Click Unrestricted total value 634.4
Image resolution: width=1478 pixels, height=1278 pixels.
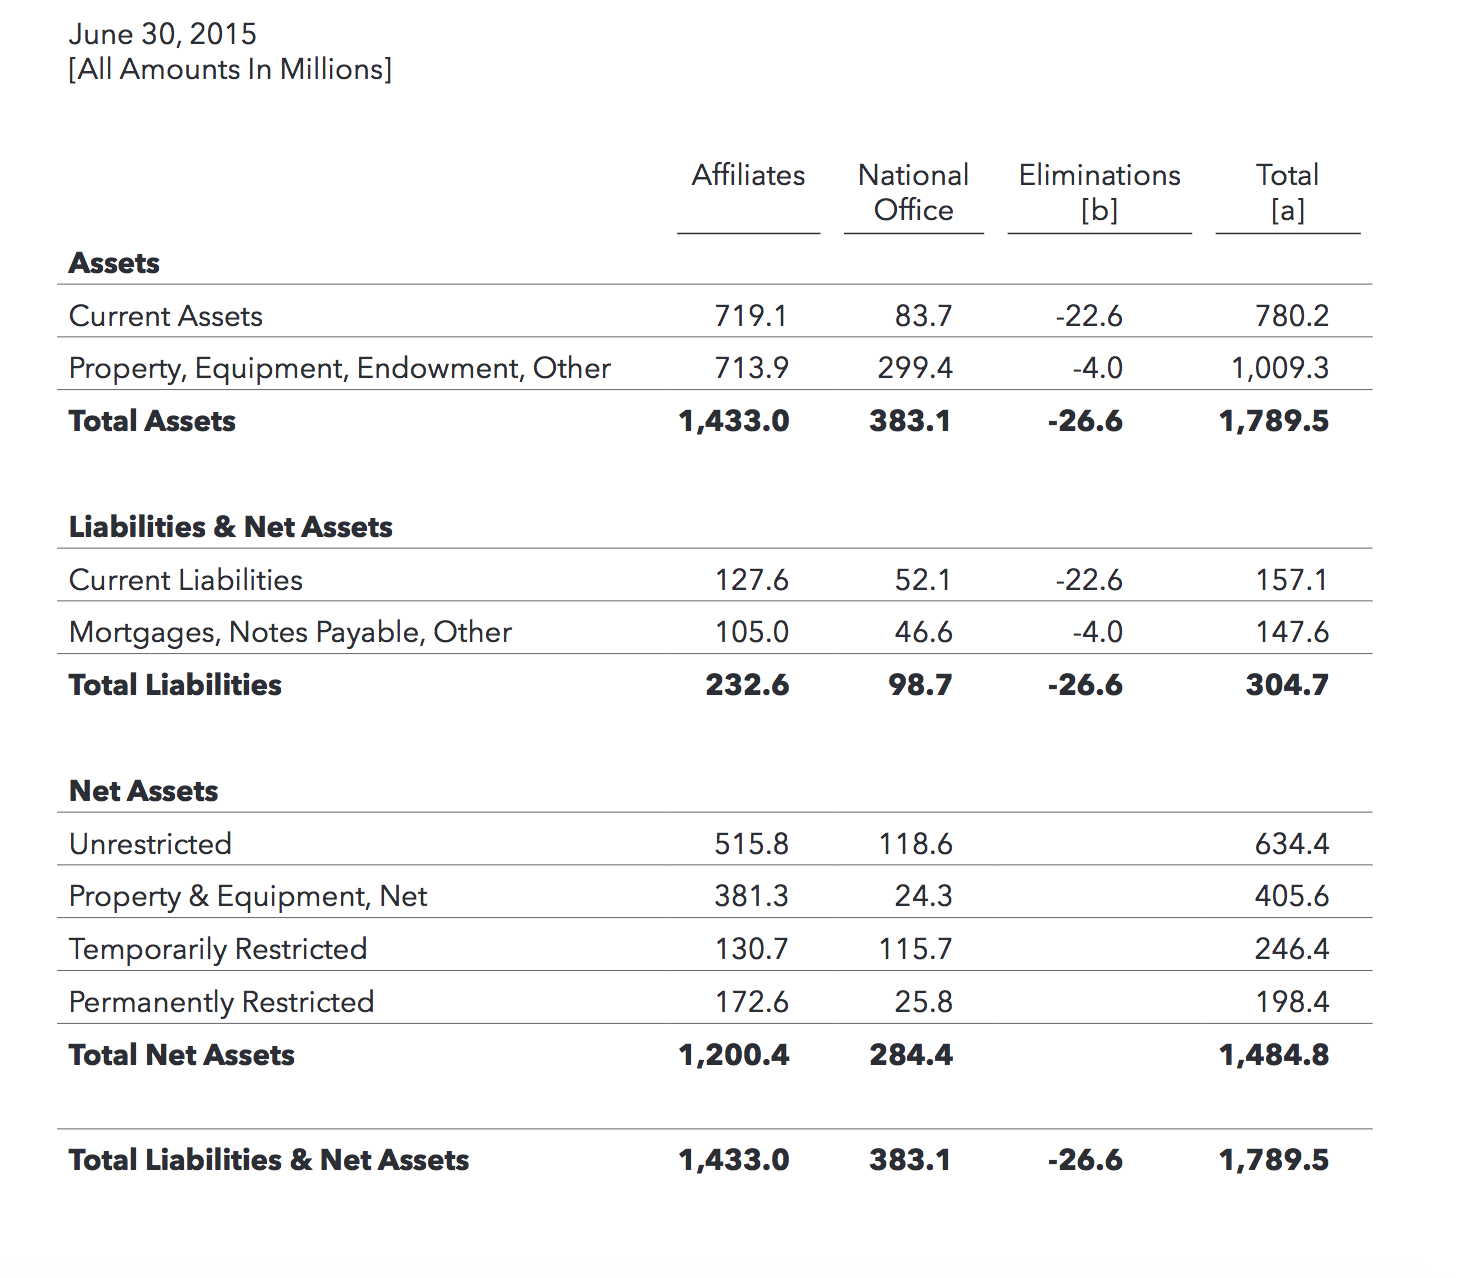pyautogui.click(x=1292, y=844)
